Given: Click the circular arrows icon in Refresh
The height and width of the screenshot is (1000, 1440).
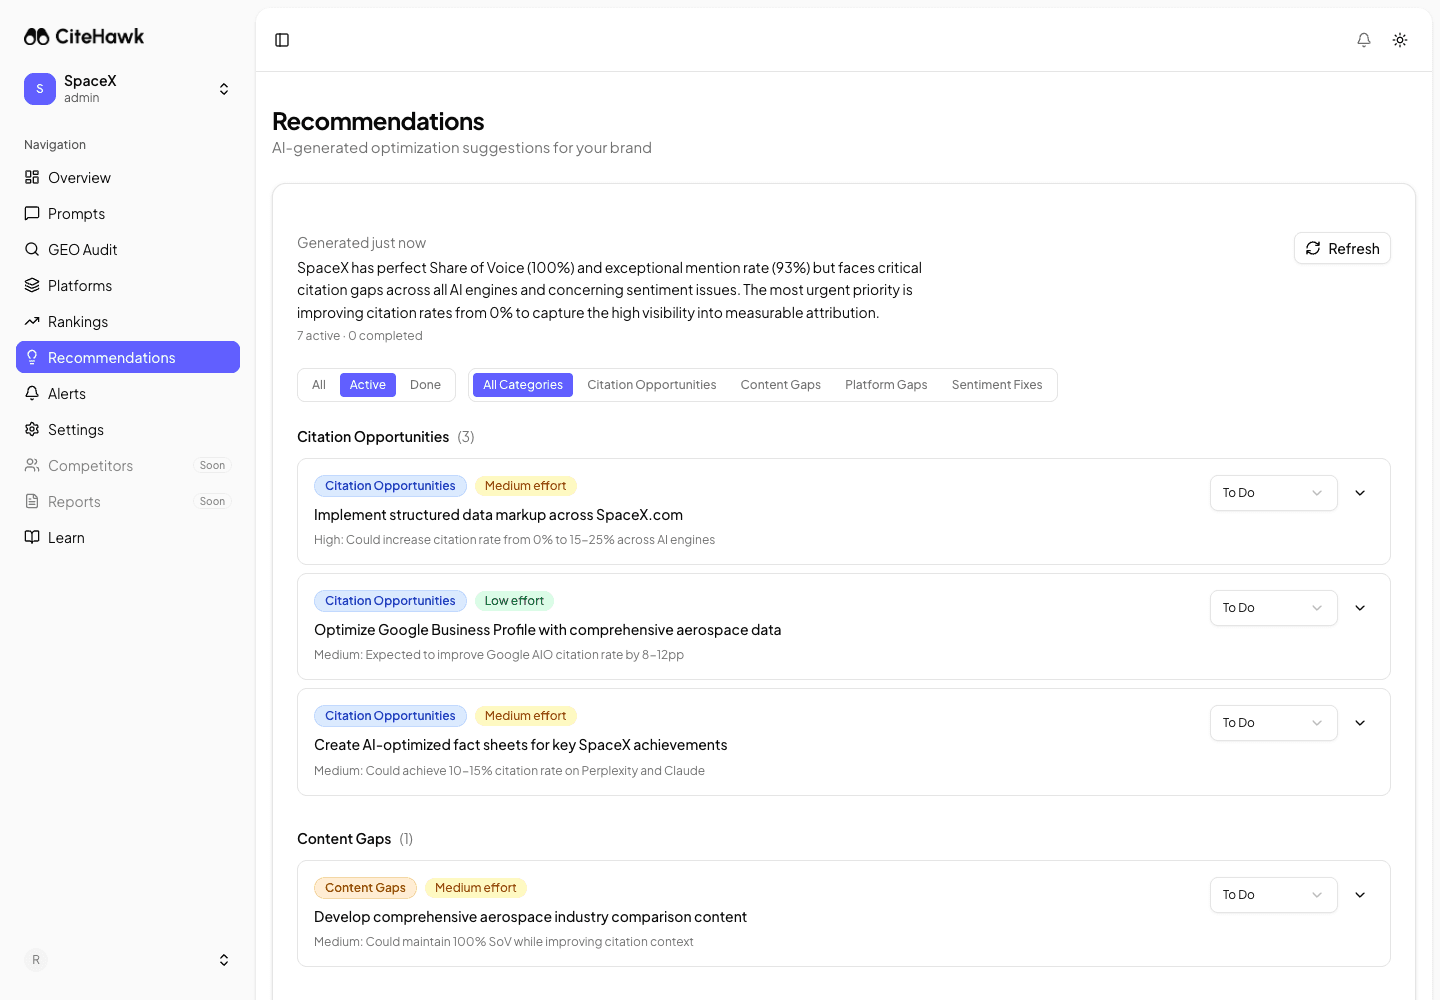Looking at the screenshot, I should click(x=1313, y=248).
